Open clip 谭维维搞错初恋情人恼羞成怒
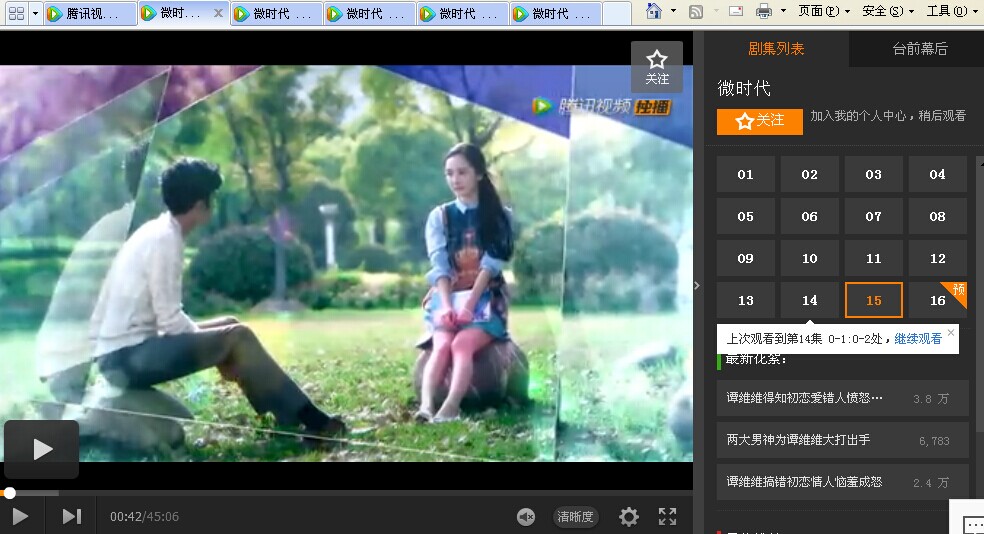Viewport: 984px width, 534px height. coord(843,482)
